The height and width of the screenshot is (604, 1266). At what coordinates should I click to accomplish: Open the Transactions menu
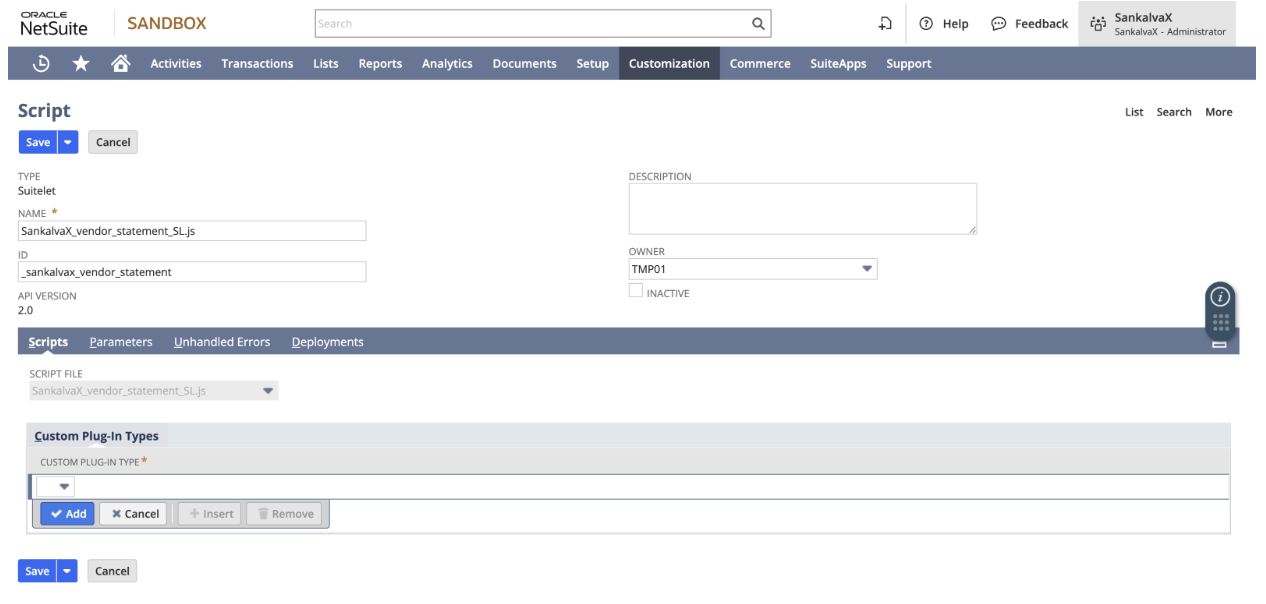(x=257, y=64)
